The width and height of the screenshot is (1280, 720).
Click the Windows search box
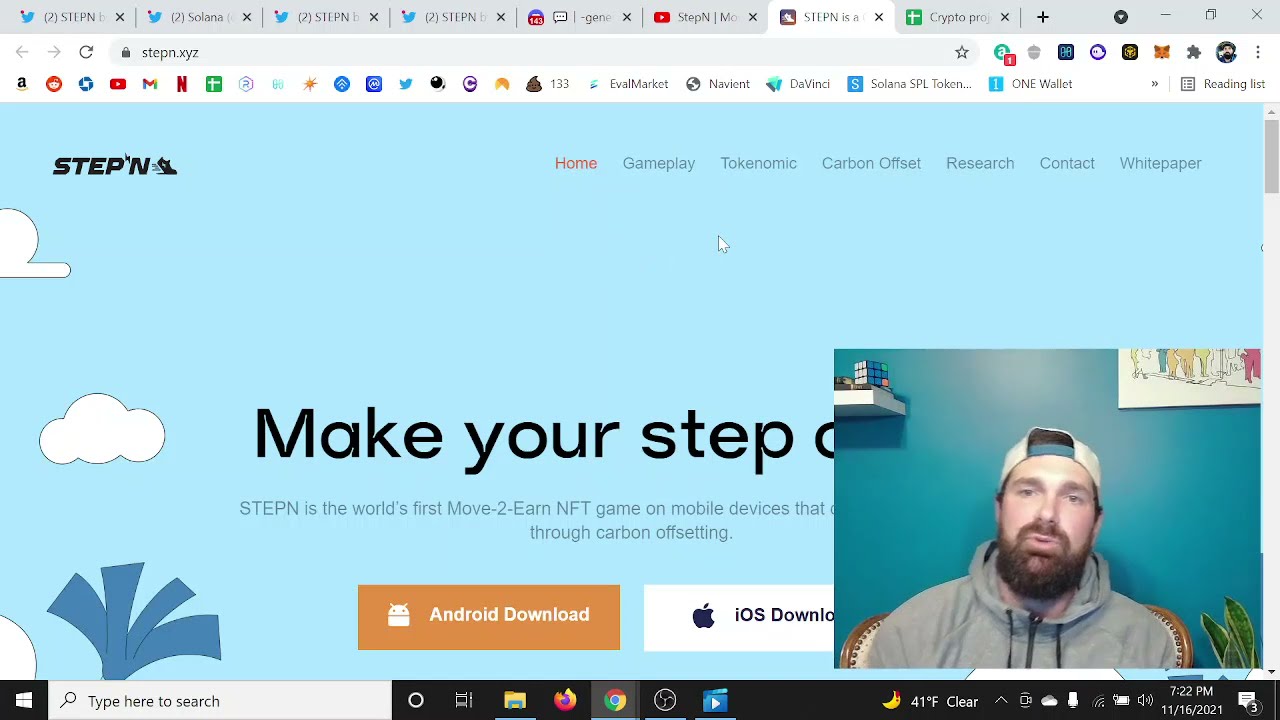(220, 701)
